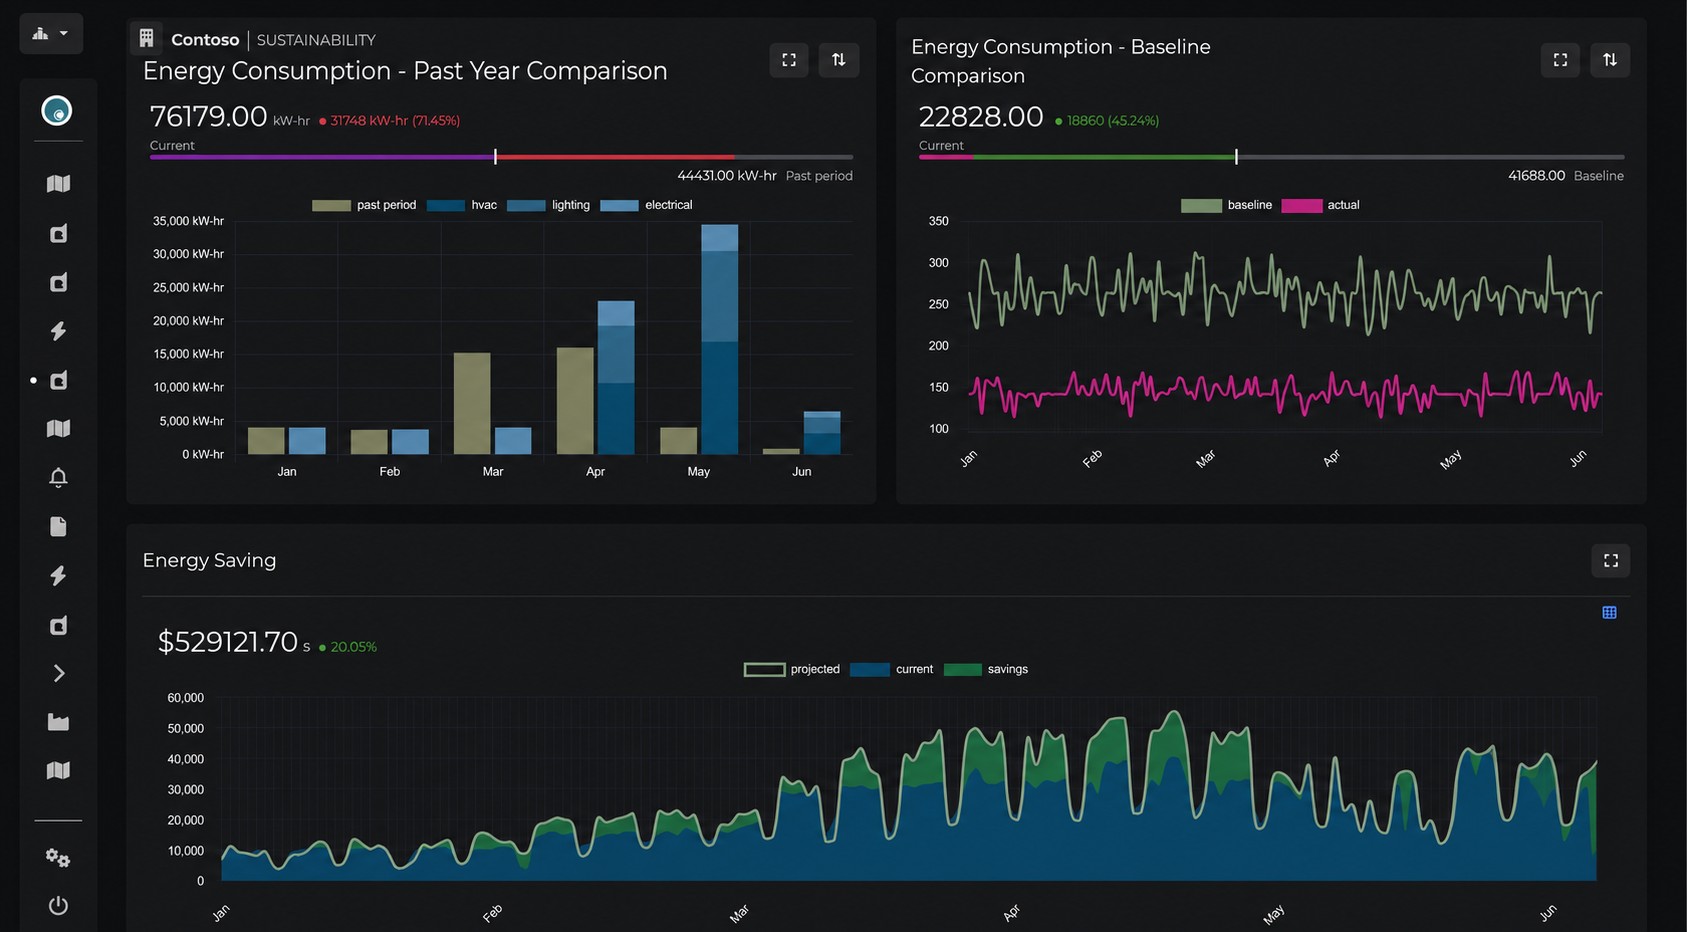
Task: Toggle the 'projected' legend series
Action: [792, 669]
